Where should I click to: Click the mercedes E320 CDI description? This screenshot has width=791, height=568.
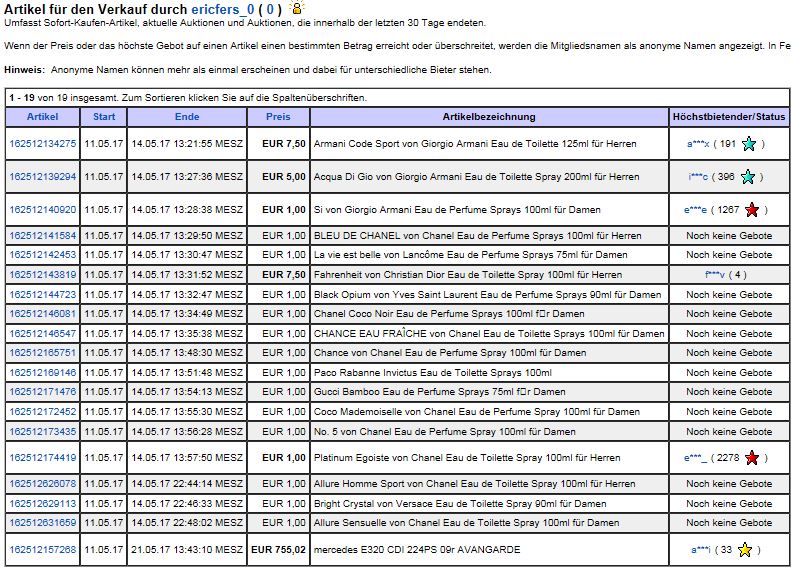417,550
